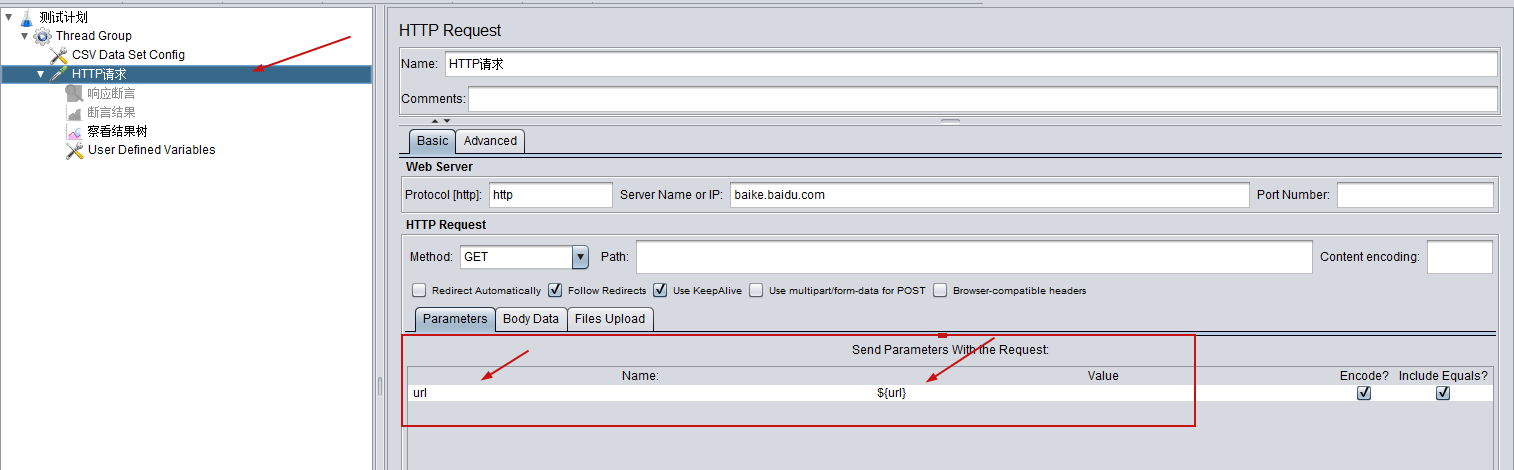Screen dimensions: 1514x470
Task: Toggle Include Equals checkbox for url row
Action: point(1443,393)
